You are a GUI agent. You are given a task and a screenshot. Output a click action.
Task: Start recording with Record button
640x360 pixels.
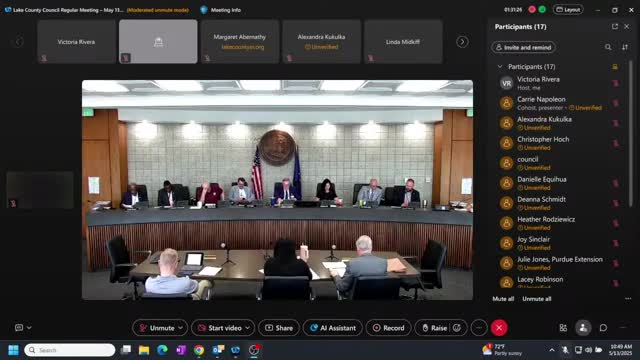point(389,328)
